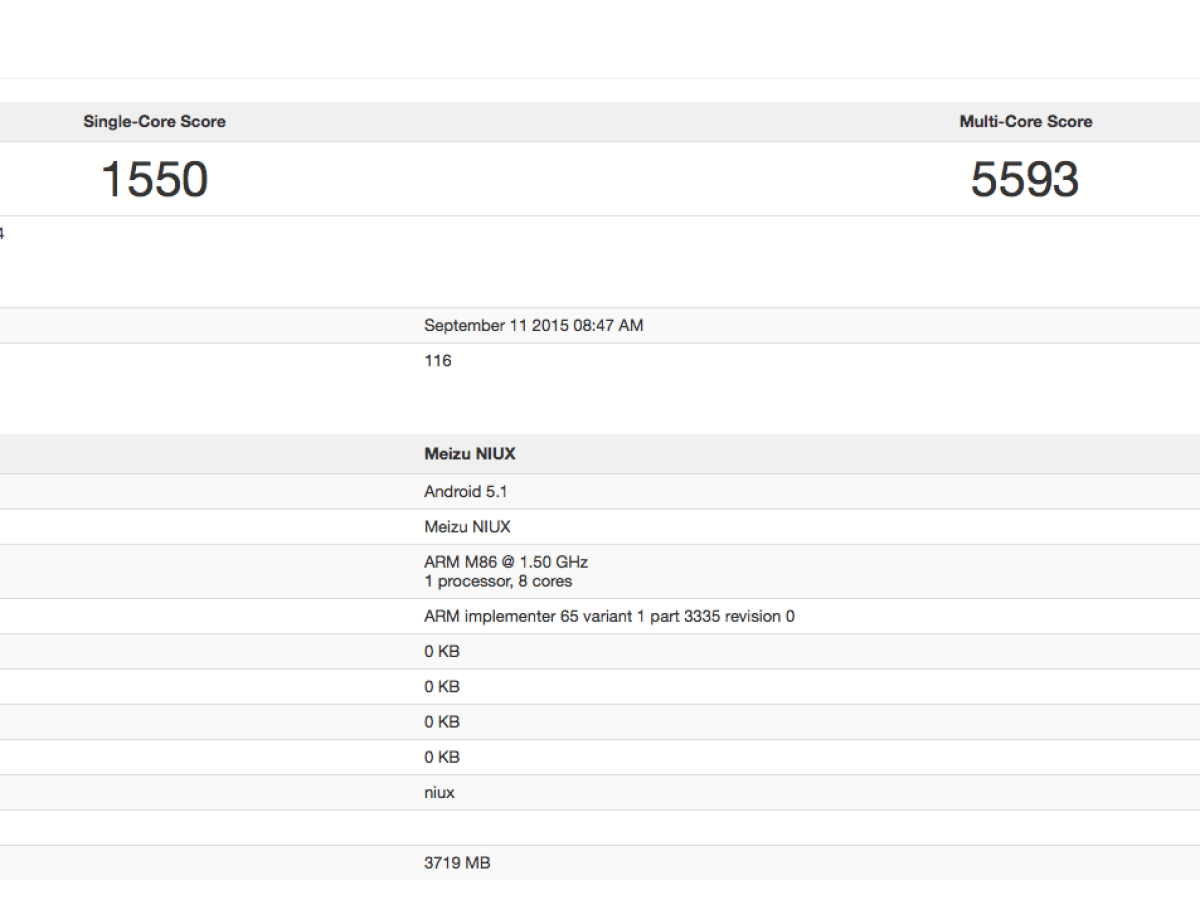
Task: Click the 3719 MB memory value
Action: (457, 863)
